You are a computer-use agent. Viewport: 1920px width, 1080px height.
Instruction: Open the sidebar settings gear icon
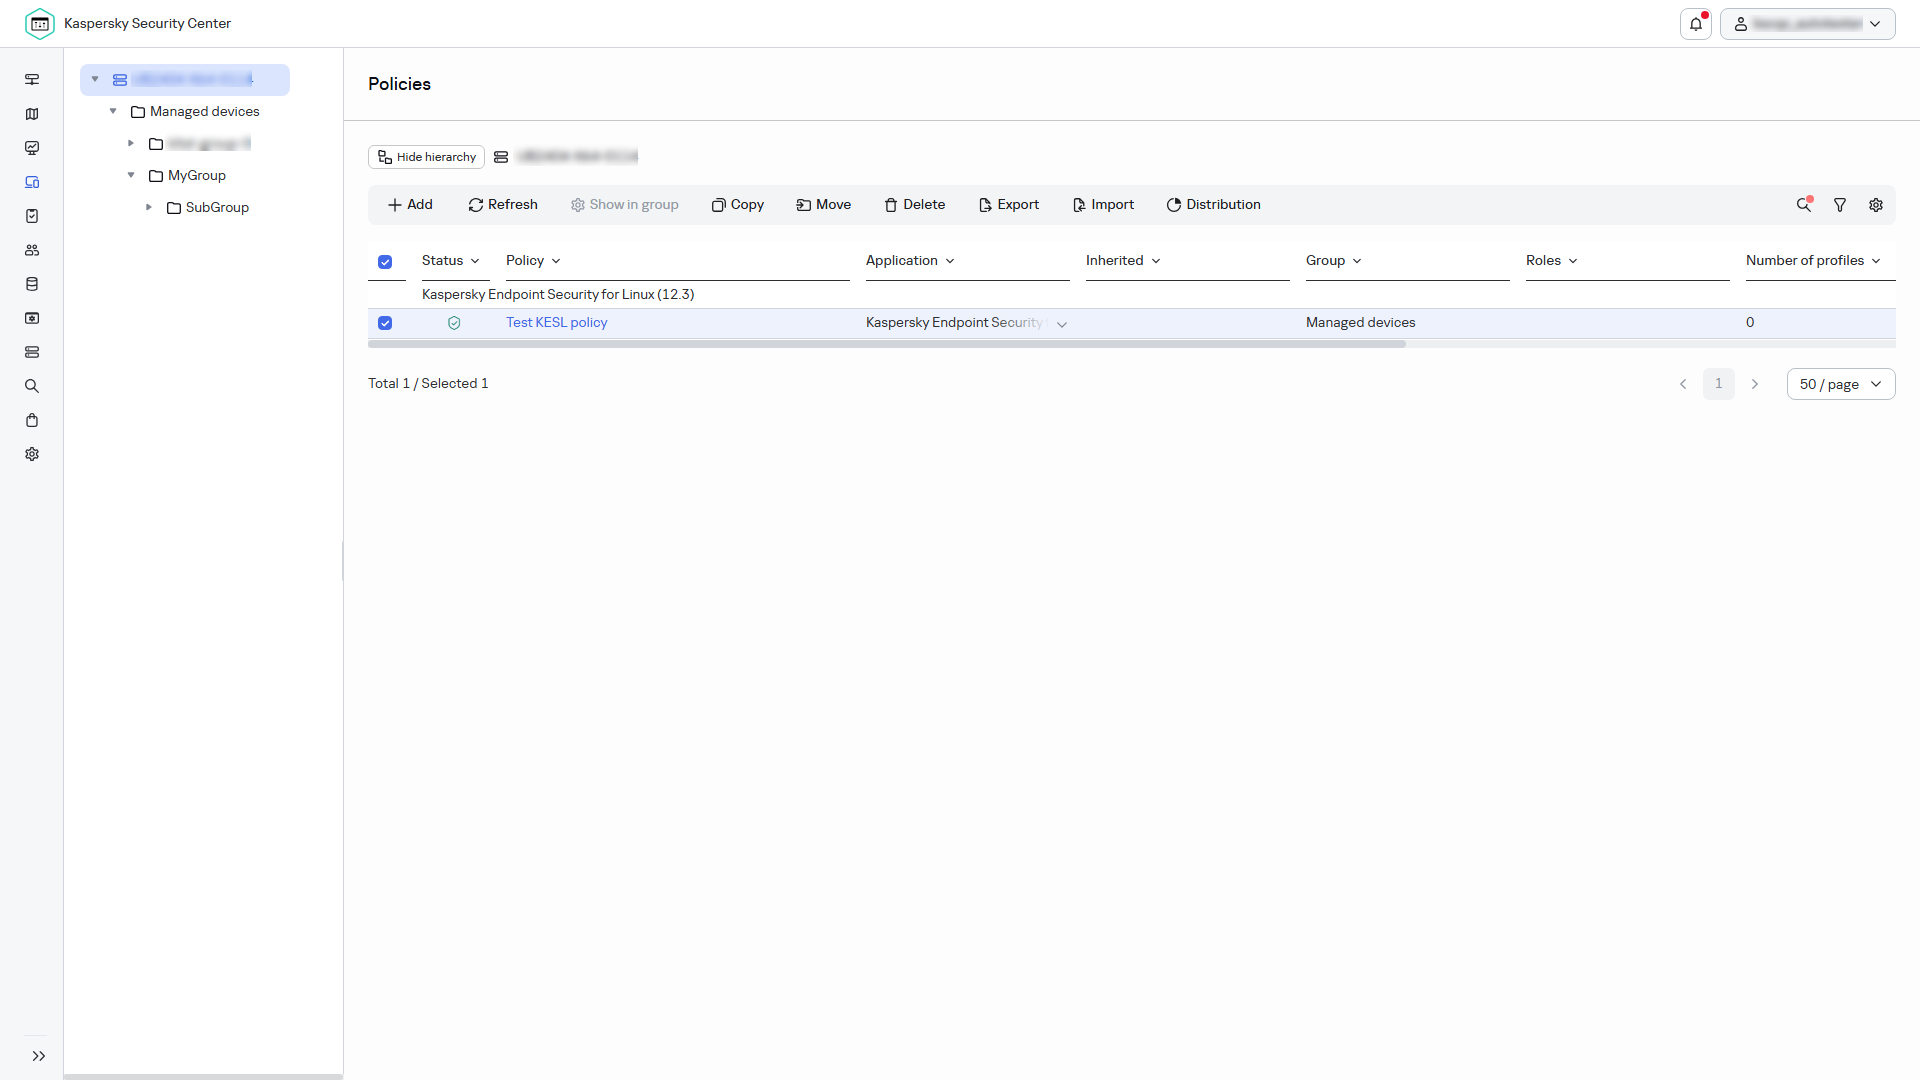click(32, 454)
